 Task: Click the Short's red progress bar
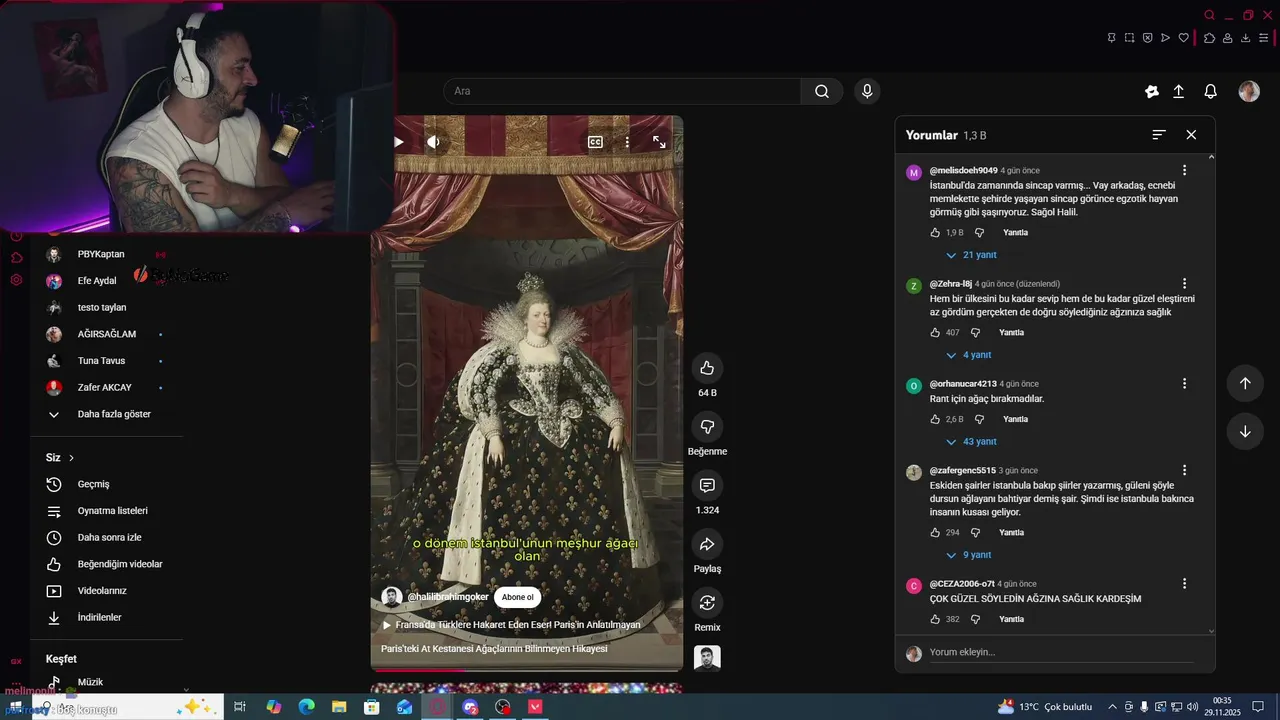(x=526, y=670)
